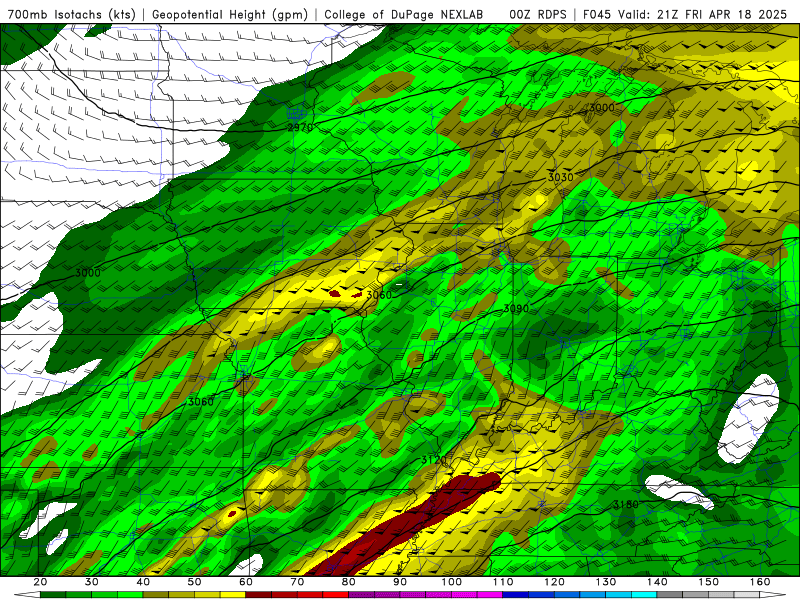Click the 3090 height contour label

[516, 308]
